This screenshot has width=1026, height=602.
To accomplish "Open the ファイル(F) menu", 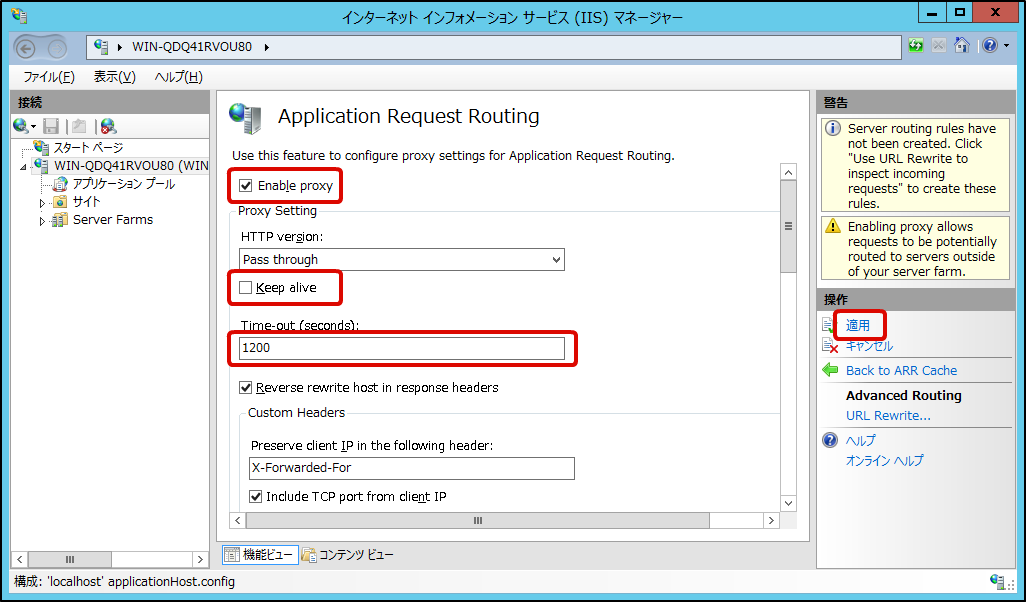I will point(49,77).
